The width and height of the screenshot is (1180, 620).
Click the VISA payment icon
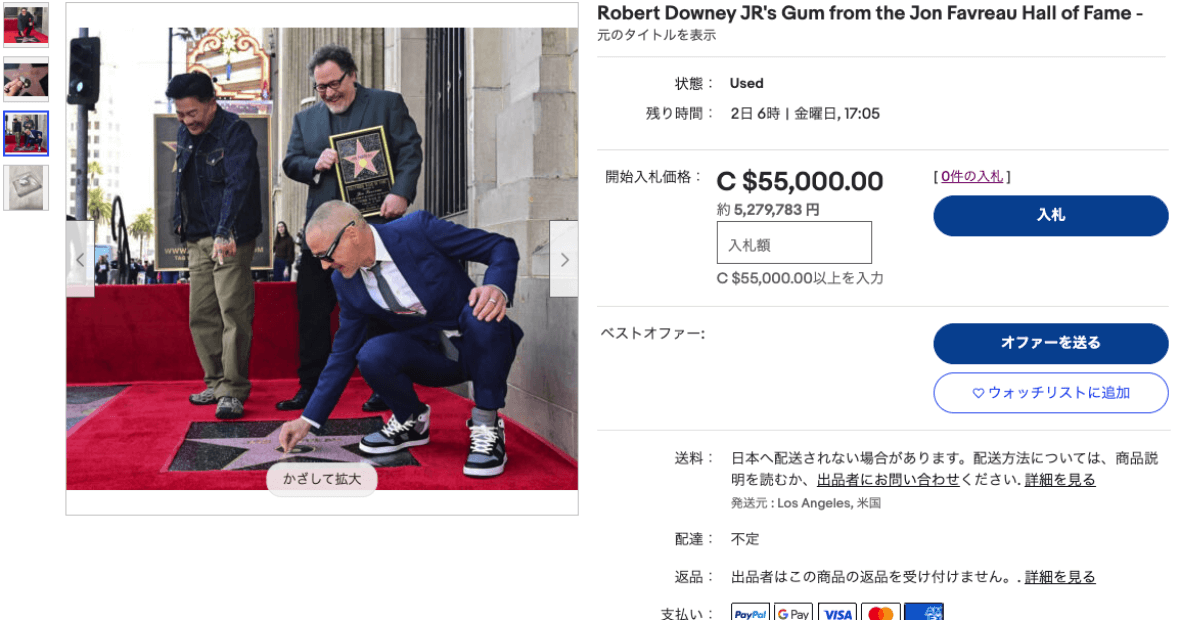(837, 612)
